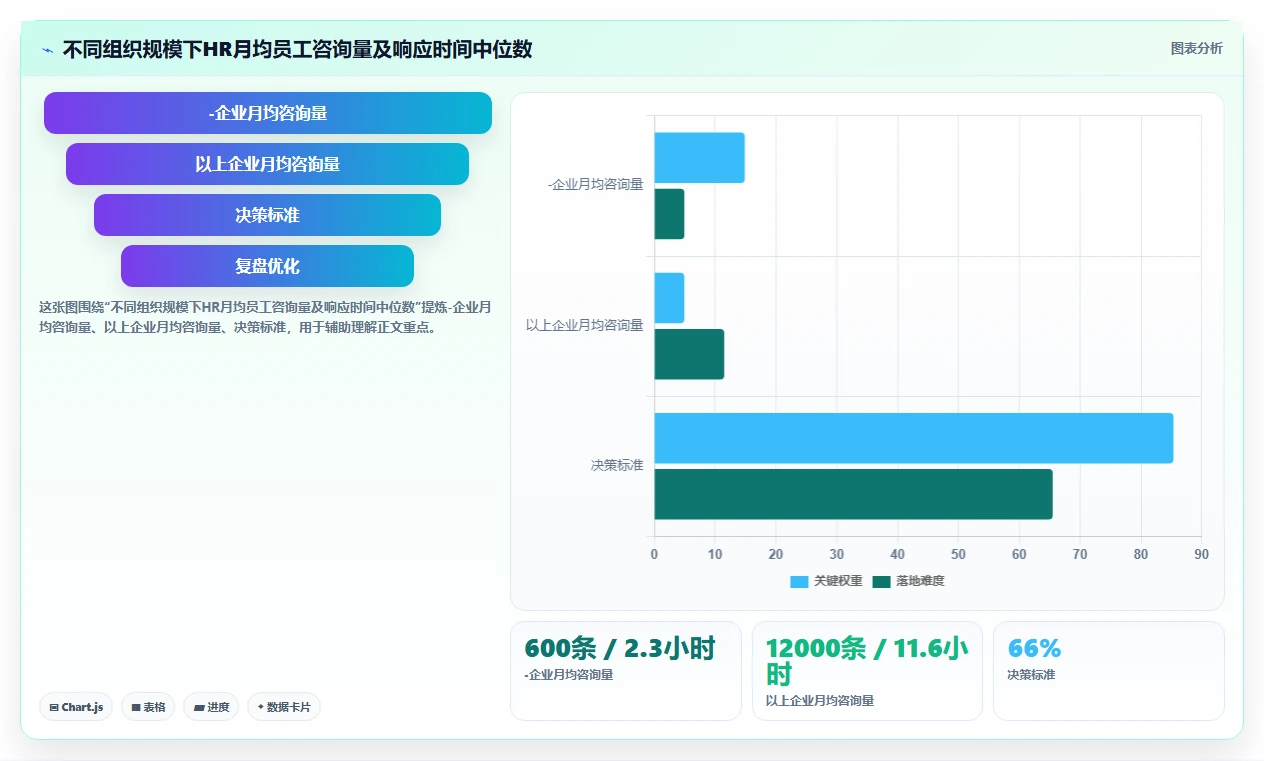Image resolution: width=1264 pixels, height=761 pixels.
Task: Toggle the 落地难度 legend swatch
Action: point(881,582)
